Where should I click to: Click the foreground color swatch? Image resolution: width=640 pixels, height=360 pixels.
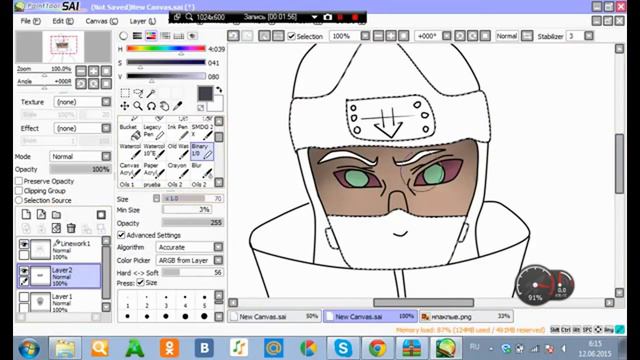coord(205,93)
